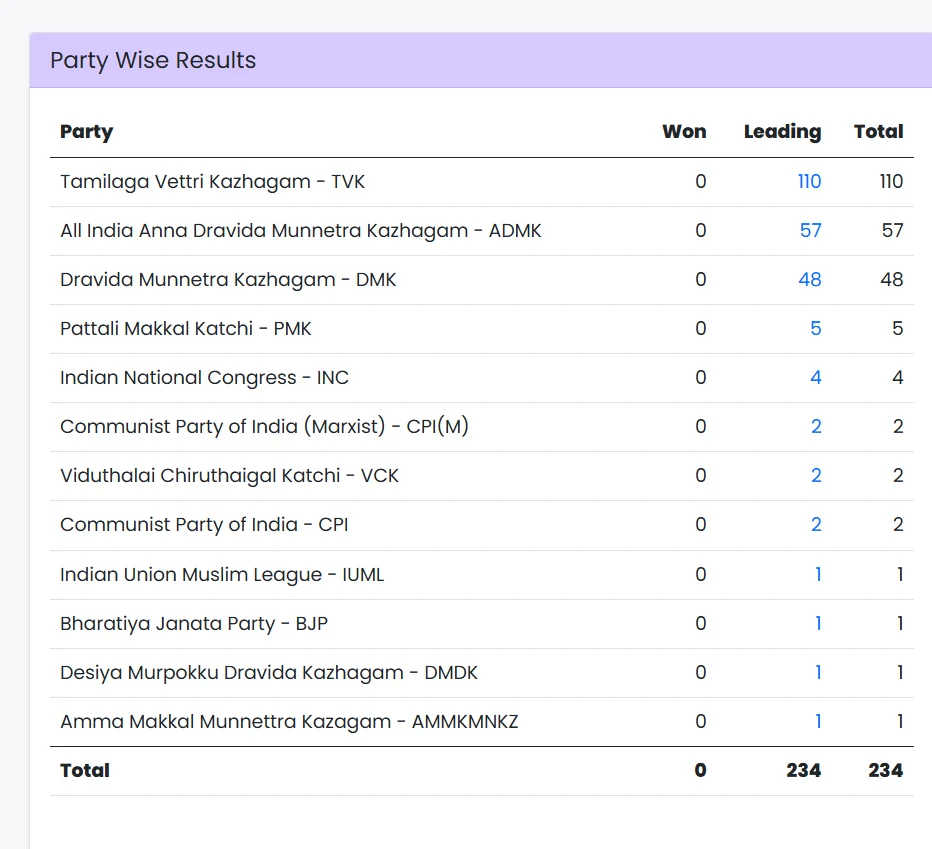Viewport: 932px width, 849px height.
Task: Click the bold Total row label
Action: click(84, 771)
